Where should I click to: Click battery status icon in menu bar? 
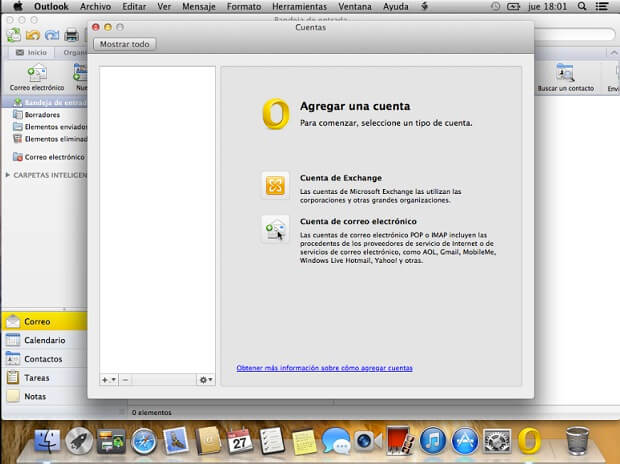point(513,6)
